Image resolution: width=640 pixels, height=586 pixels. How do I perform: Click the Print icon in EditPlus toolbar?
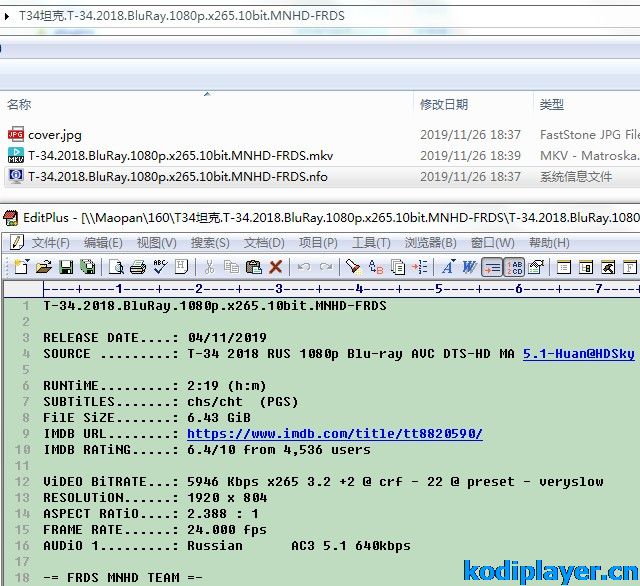coord(138,267)
